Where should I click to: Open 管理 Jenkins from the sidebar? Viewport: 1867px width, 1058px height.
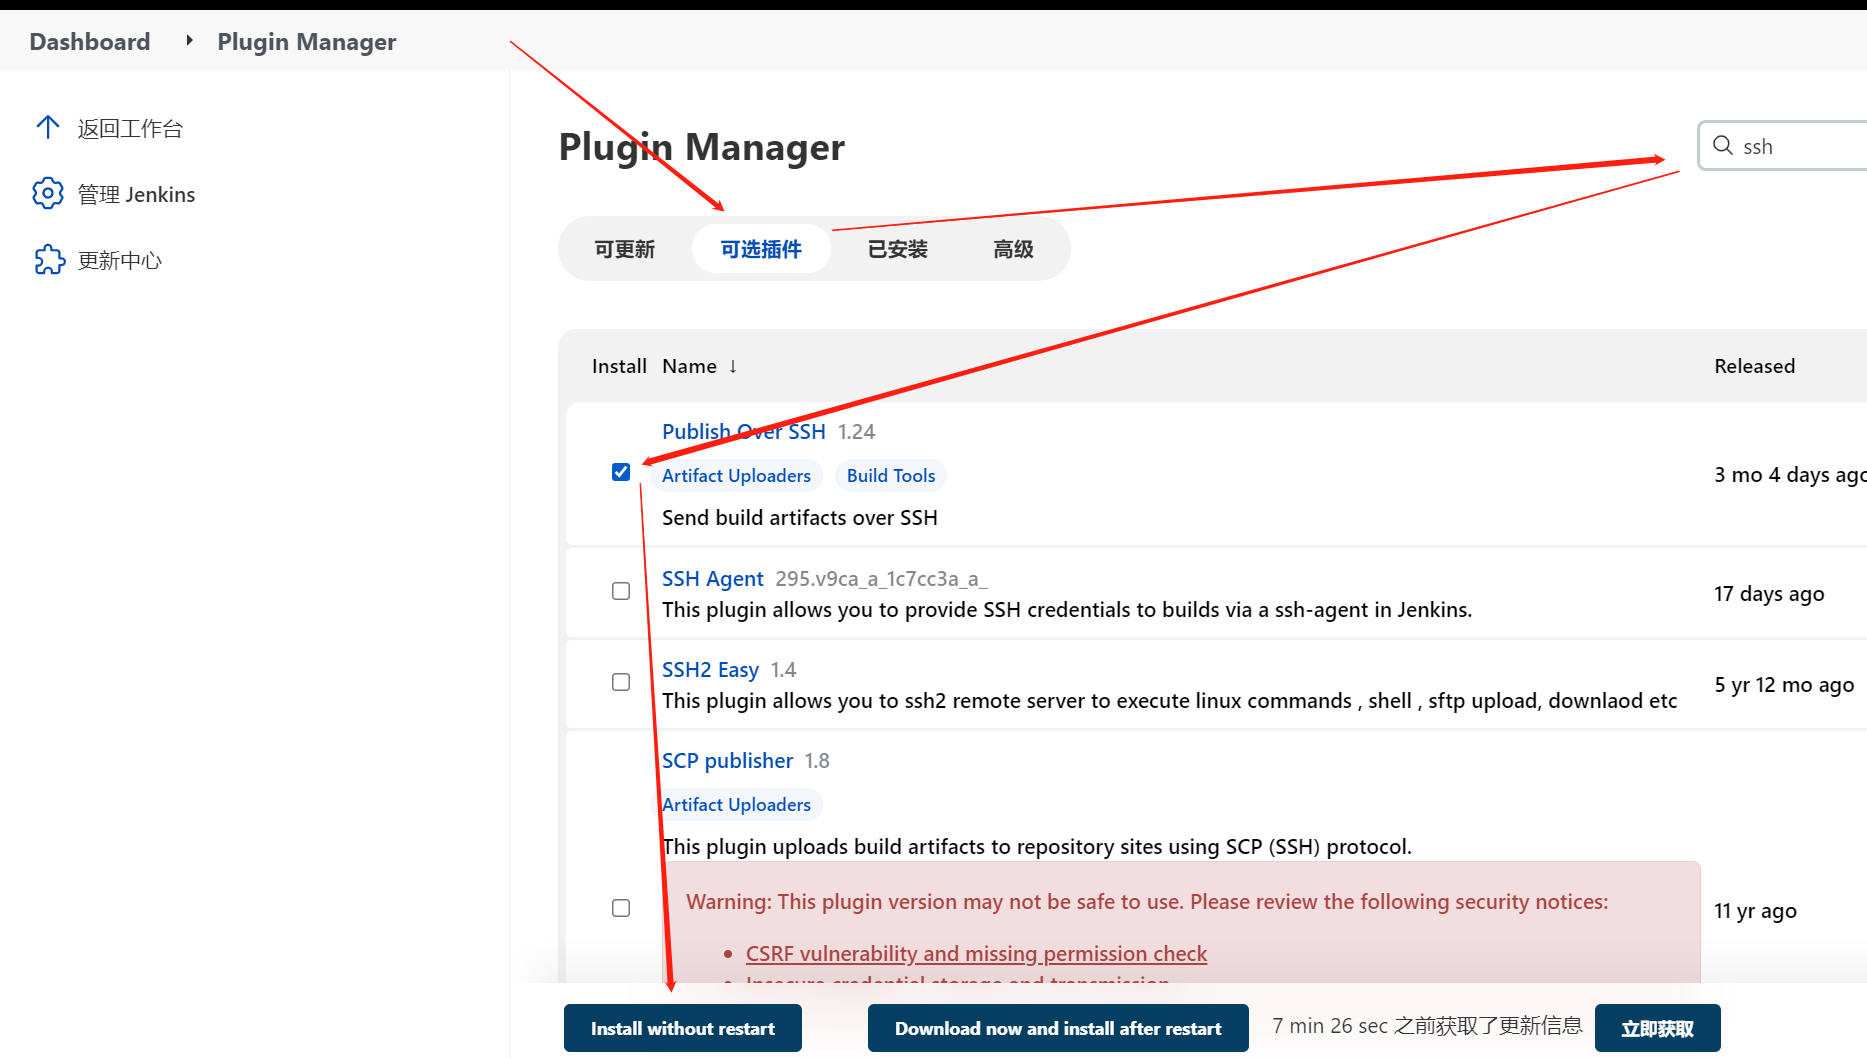click(136, 194)
